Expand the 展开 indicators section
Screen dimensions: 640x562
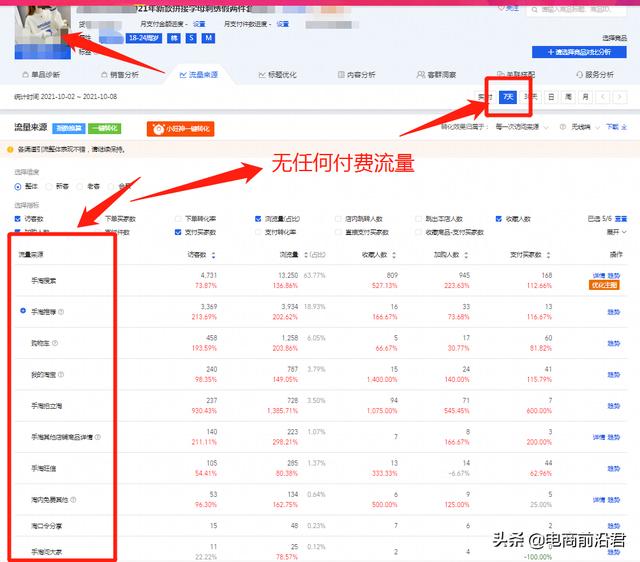(616, 232)
